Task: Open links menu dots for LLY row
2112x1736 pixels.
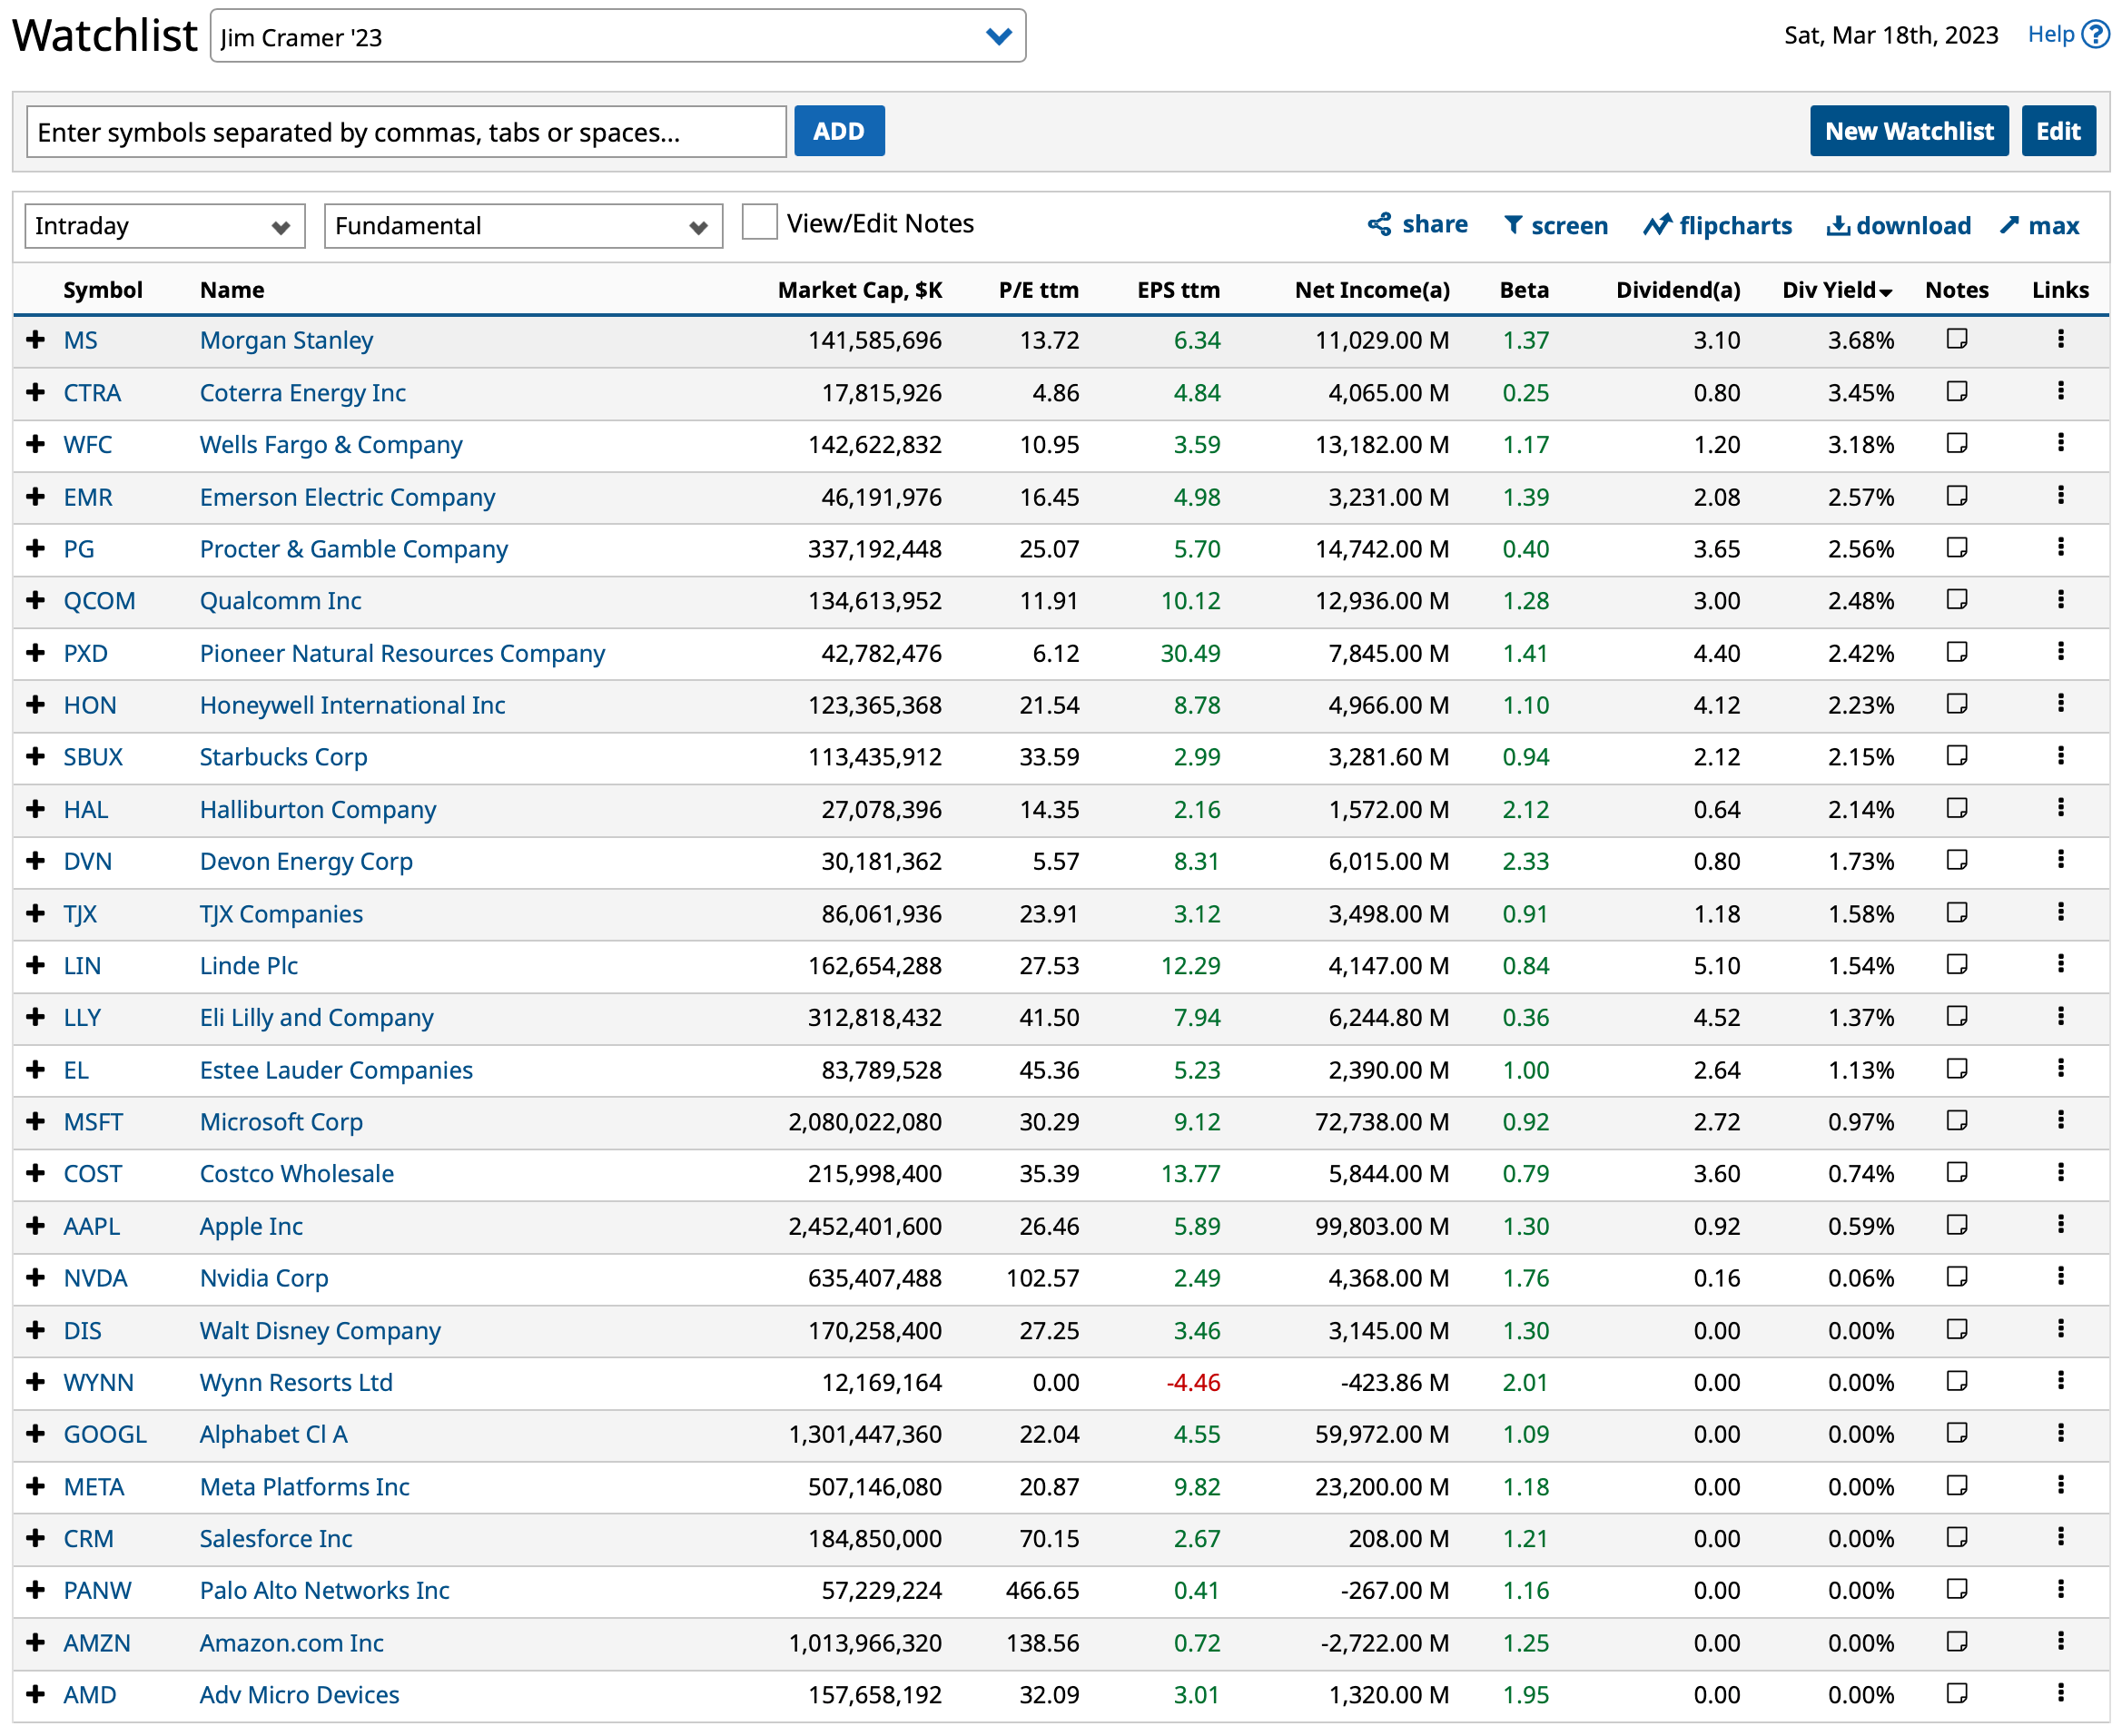Action: coord(2060,1016)
